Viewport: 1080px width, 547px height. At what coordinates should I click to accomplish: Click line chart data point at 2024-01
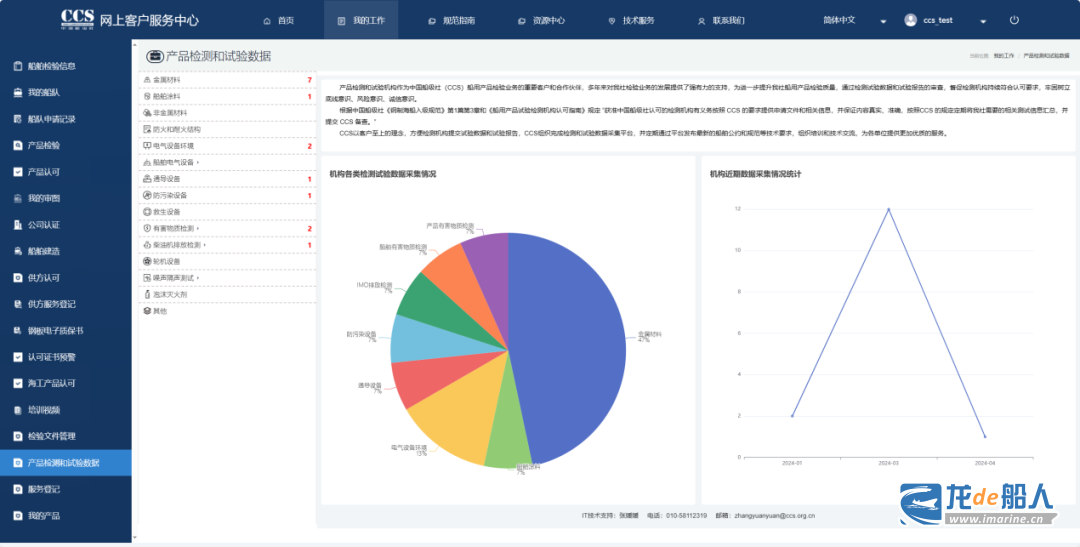tap(792, 415)
